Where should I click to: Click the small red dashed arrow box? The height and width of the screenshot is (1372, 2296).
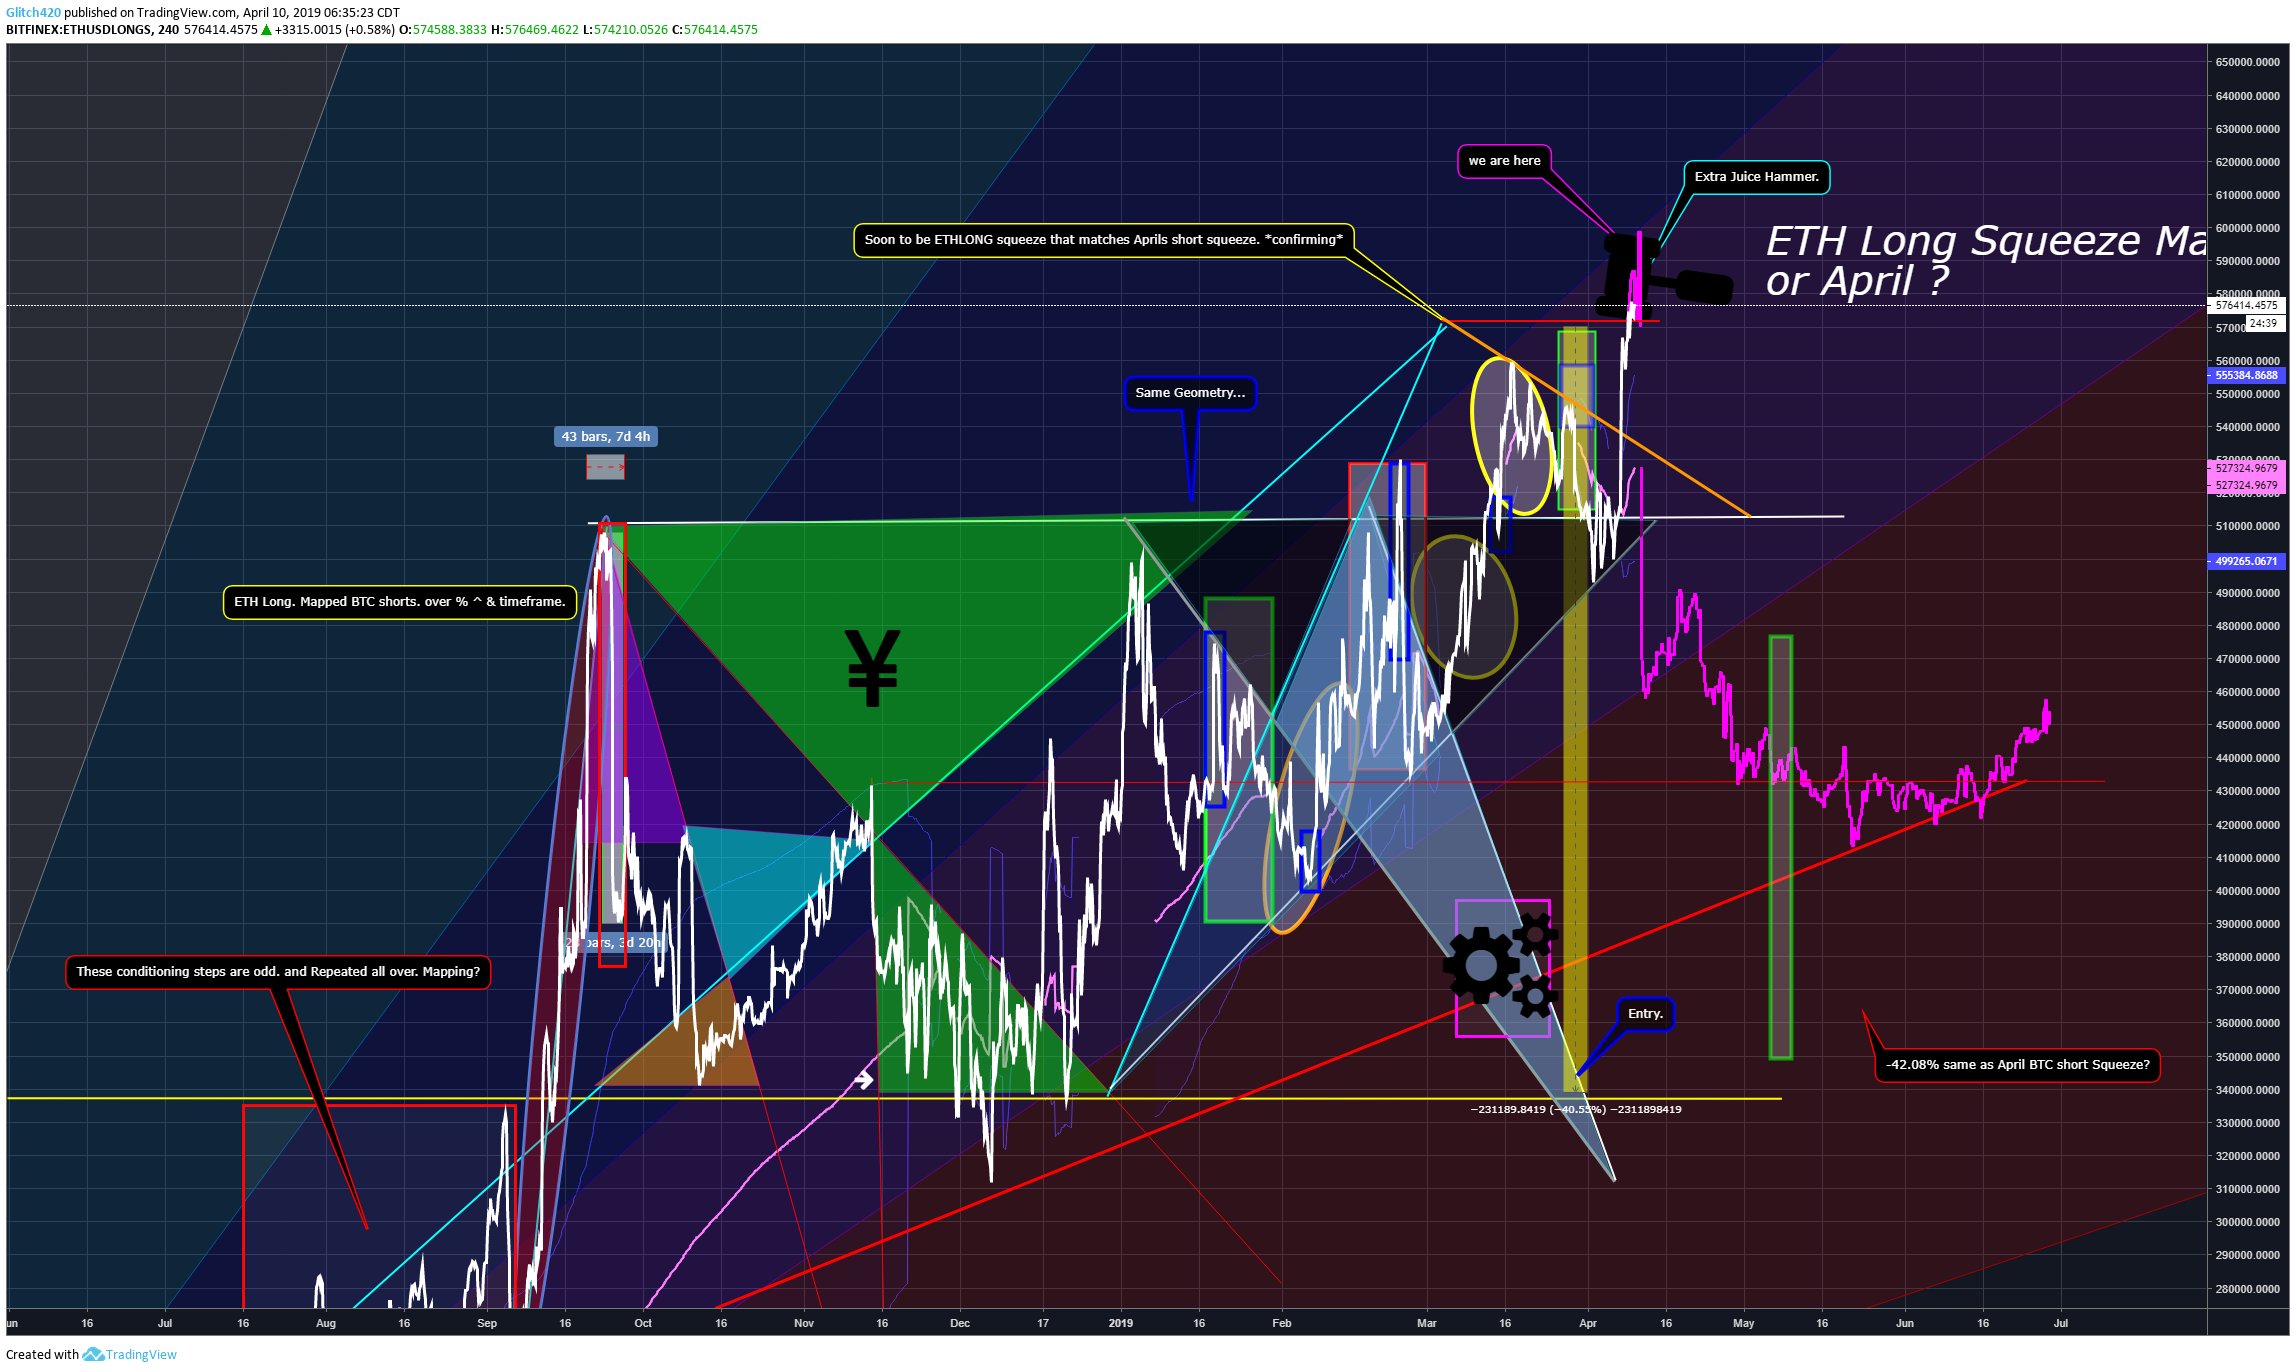[x=605, y=467]
